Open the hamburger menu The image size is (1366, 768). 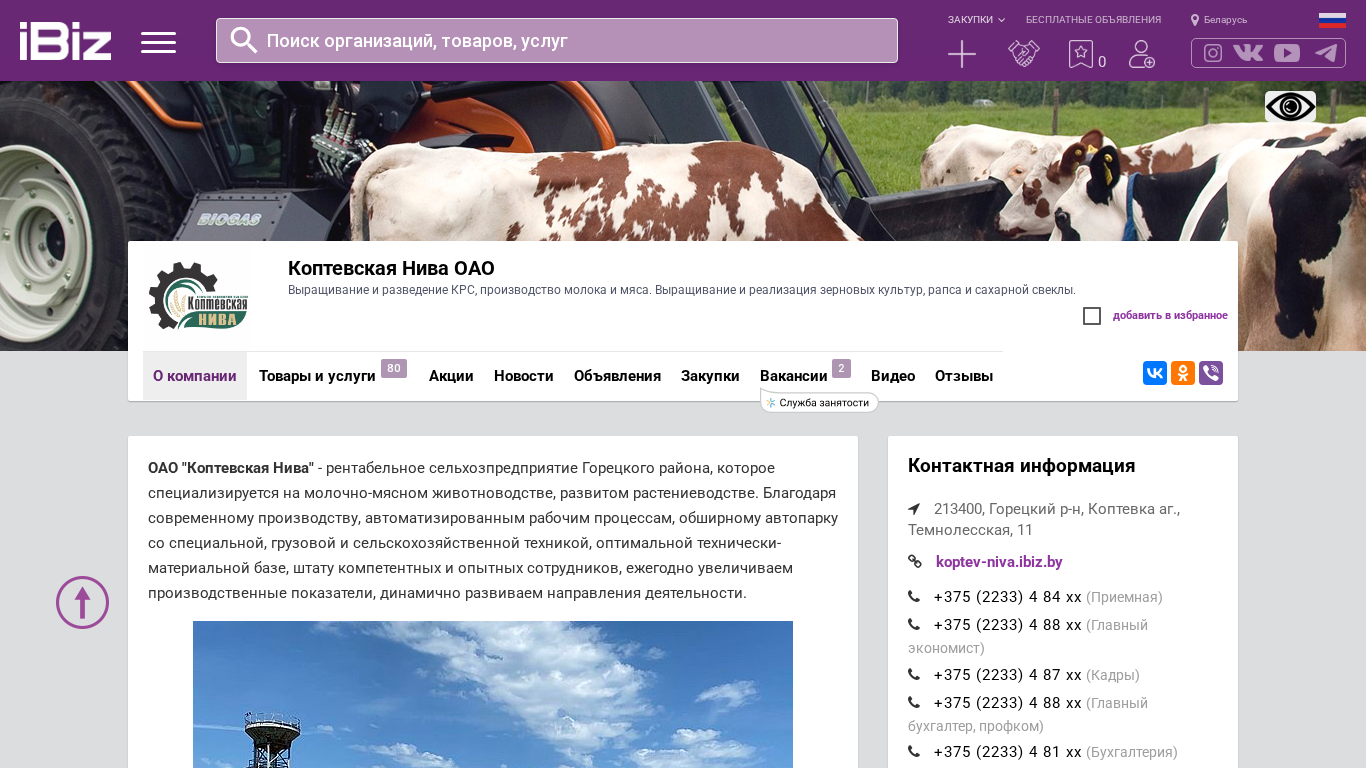coord(158,42)
